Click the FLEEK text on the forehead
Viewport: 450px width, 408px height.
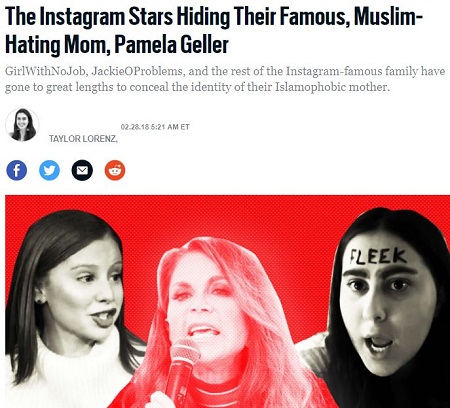point(378,257)
